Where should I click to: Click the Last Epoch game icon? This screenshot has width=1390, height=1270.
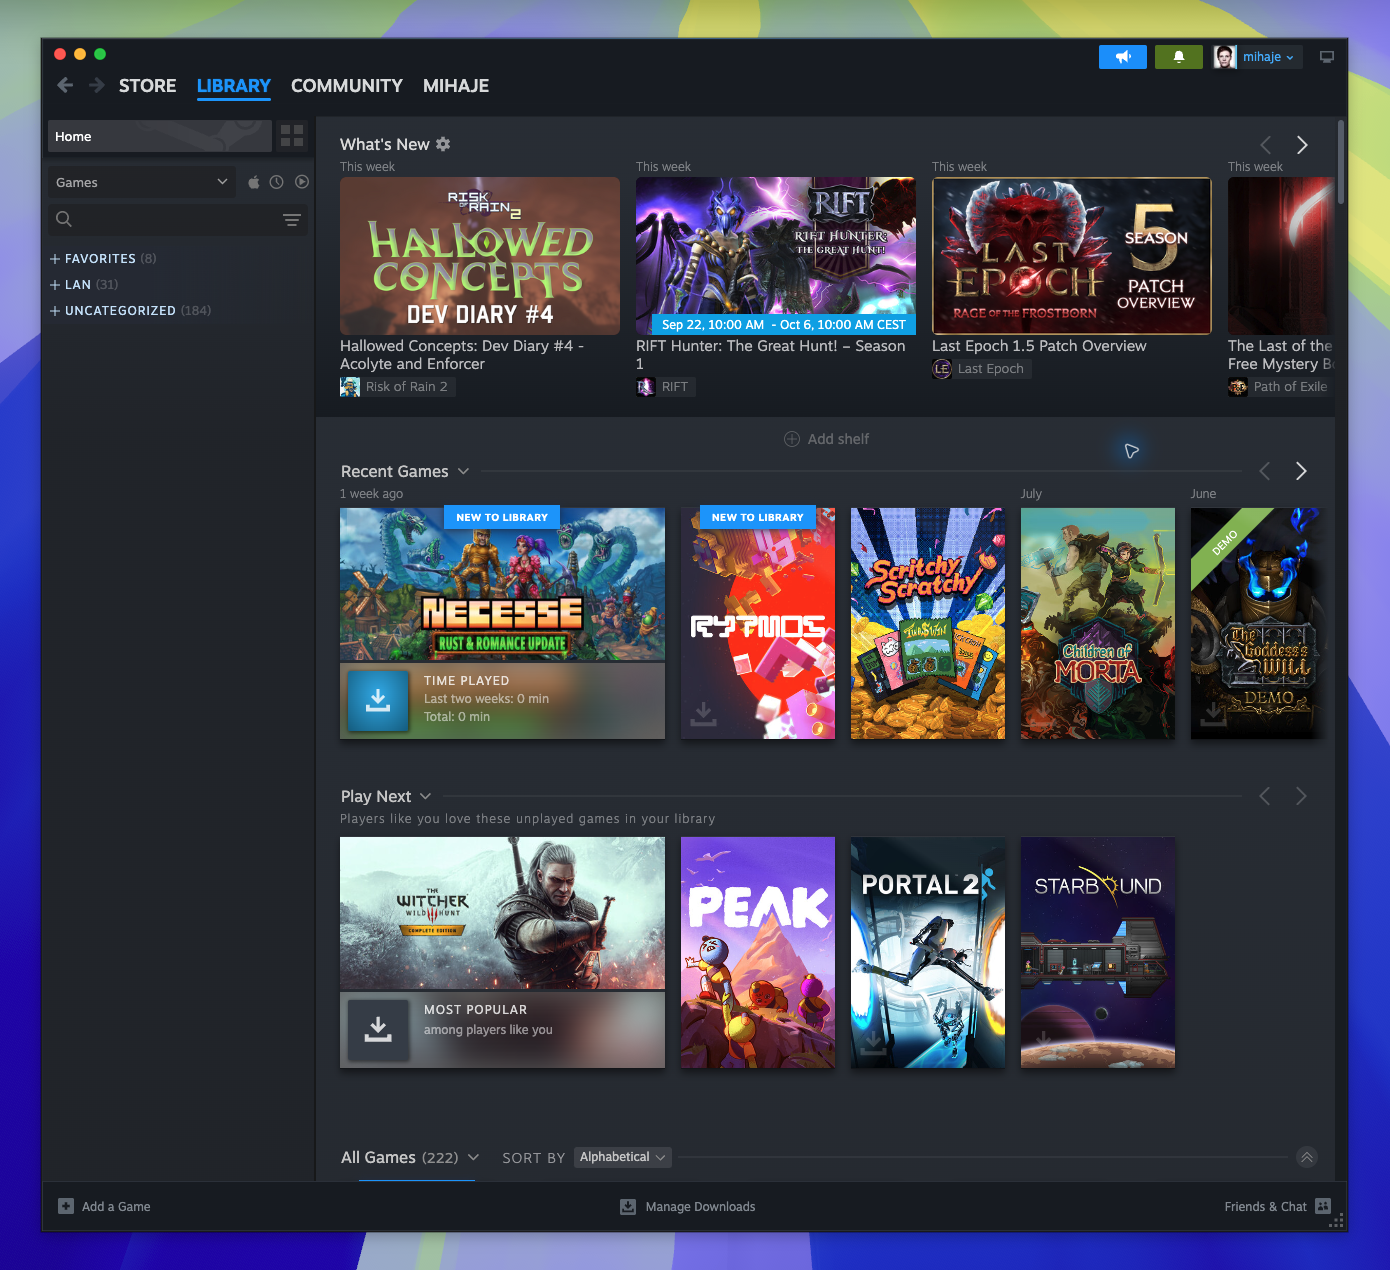(942, 369)
